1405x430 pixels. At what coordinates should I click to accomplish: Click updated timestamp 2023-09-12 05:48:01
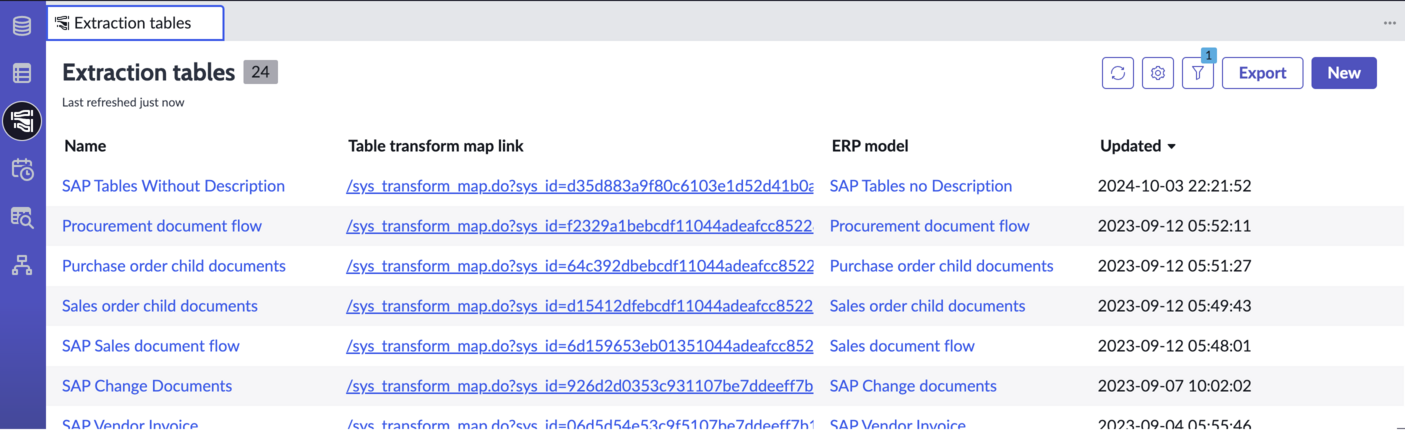point(1174,346)
